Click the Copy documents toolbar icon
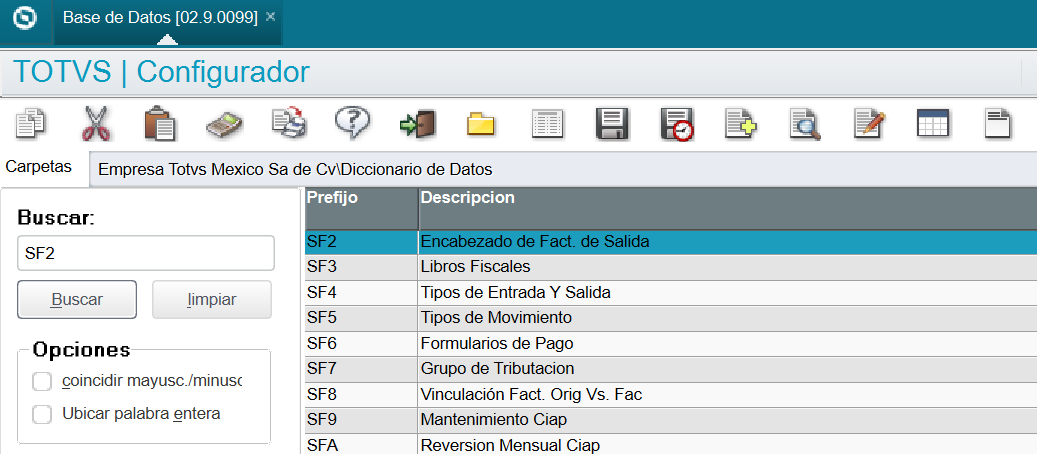Viewport: 1037px width, 454px height. [x=30, y=123]
